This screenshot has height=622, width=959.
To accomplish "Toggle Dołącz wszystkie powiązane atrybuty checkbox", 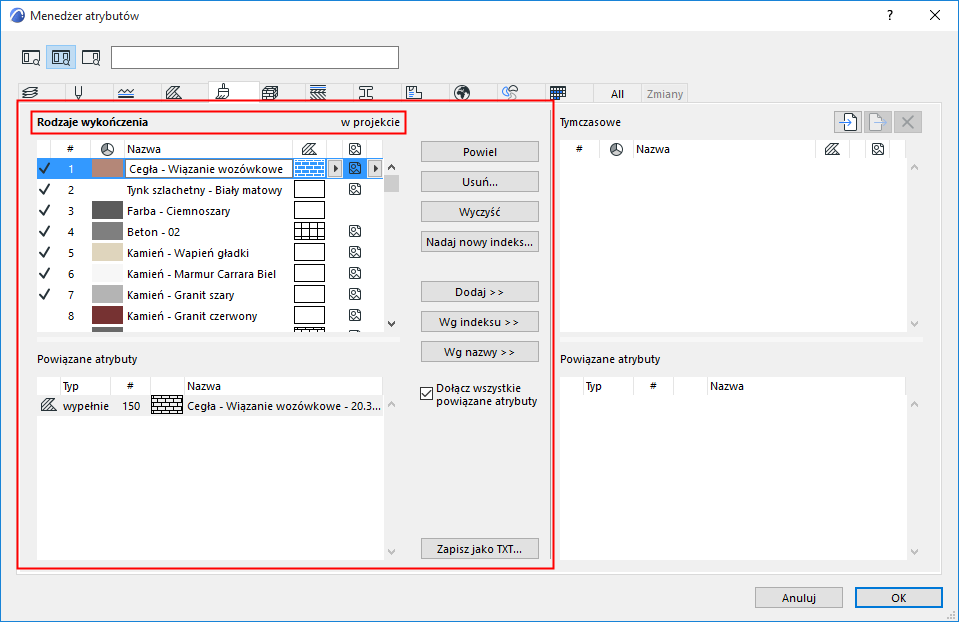I will pyautogui.click(x=426, y=394).
